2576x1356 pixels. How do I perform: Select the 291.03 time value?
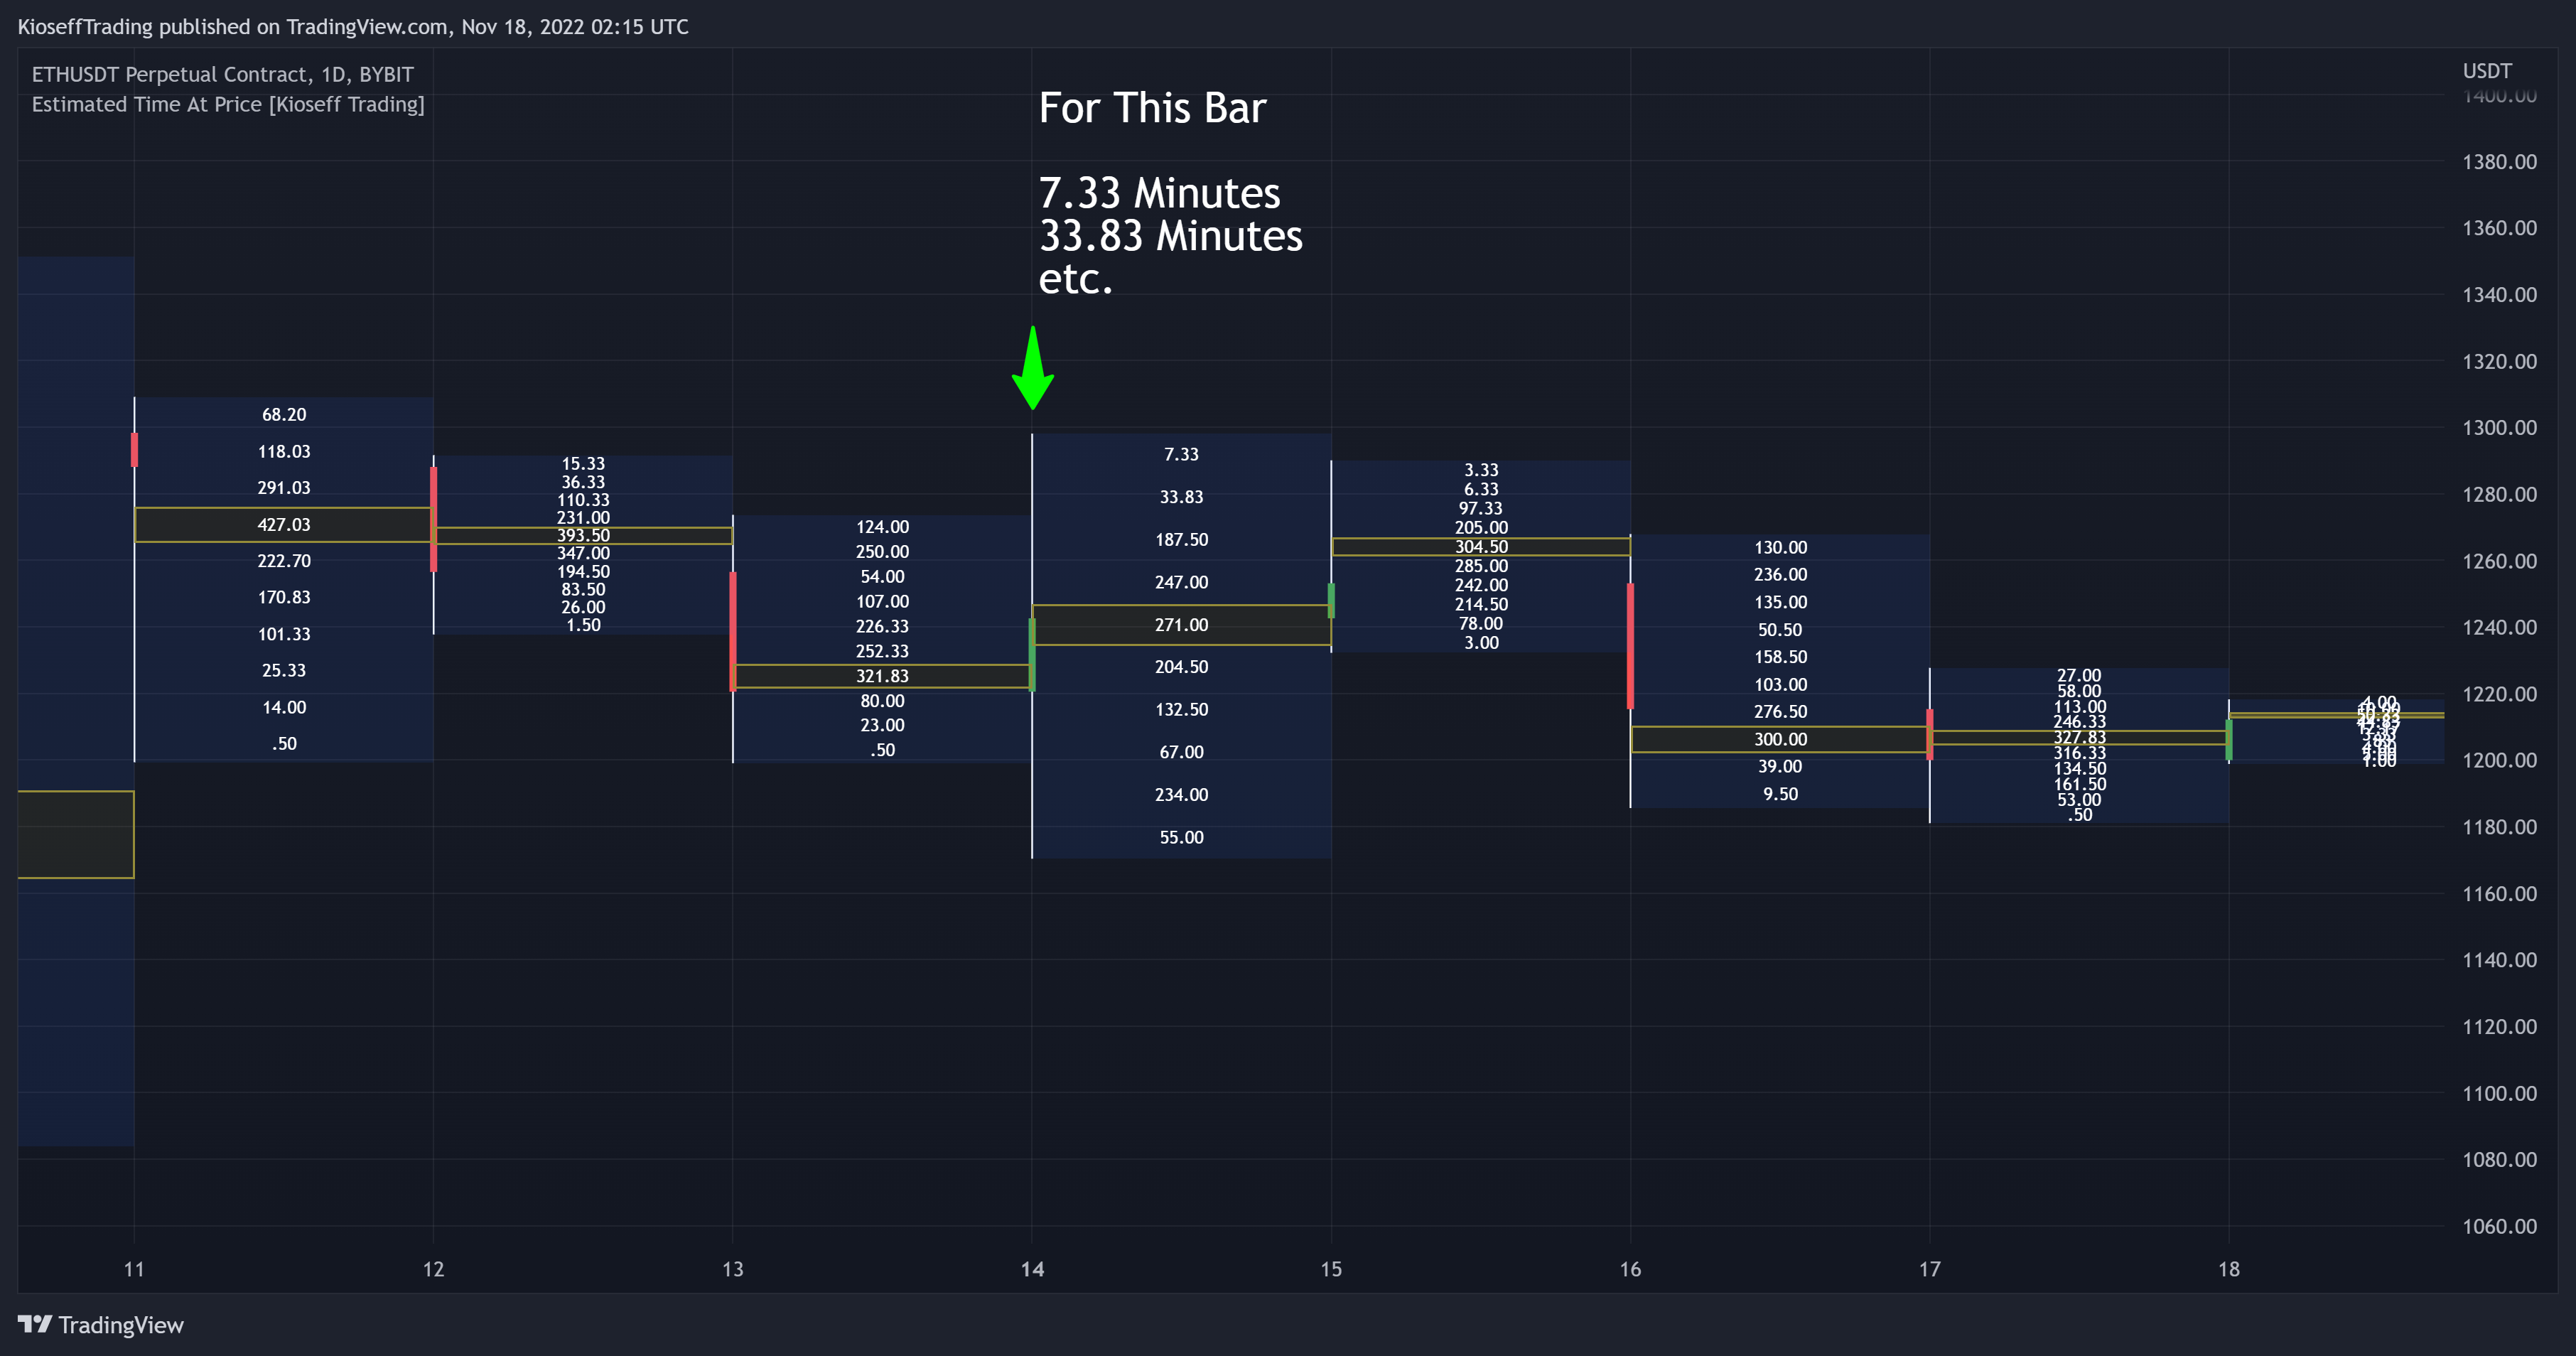pos(284,488)
